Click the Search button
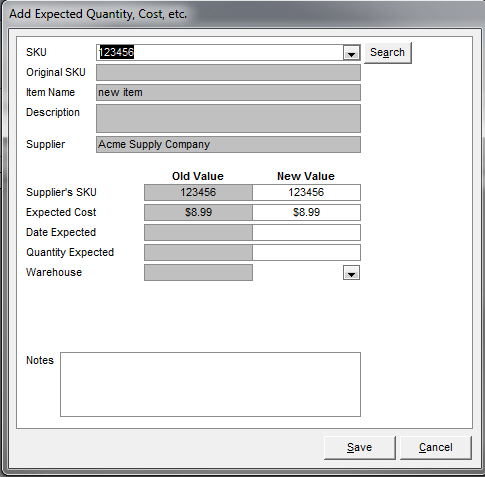The height and width of the screenshot is (477, 485). point(388,53)
